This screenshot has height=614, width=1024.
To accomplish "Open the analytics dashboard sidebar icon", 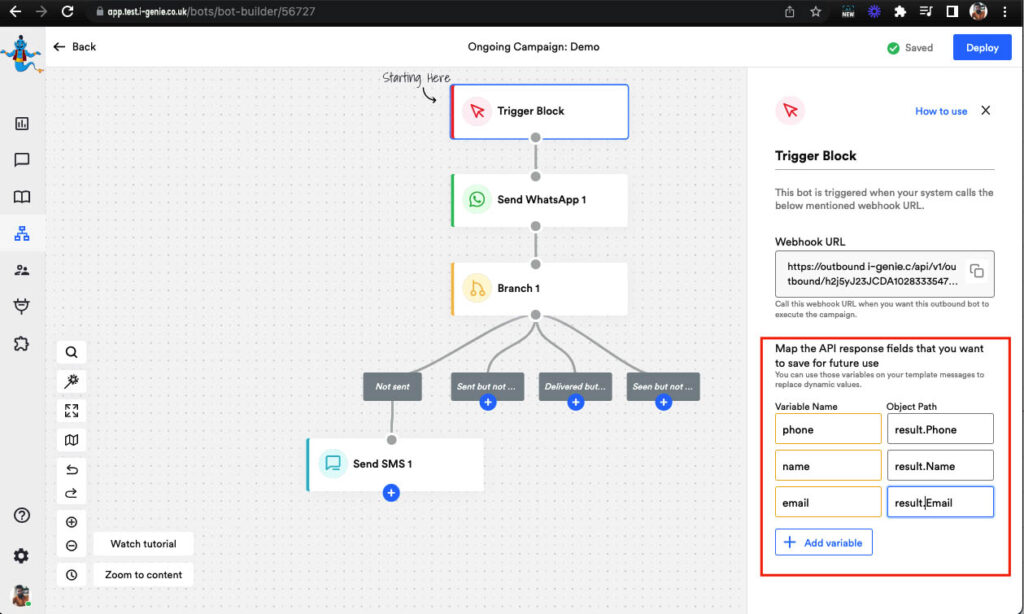I will [x=22, y=124].
